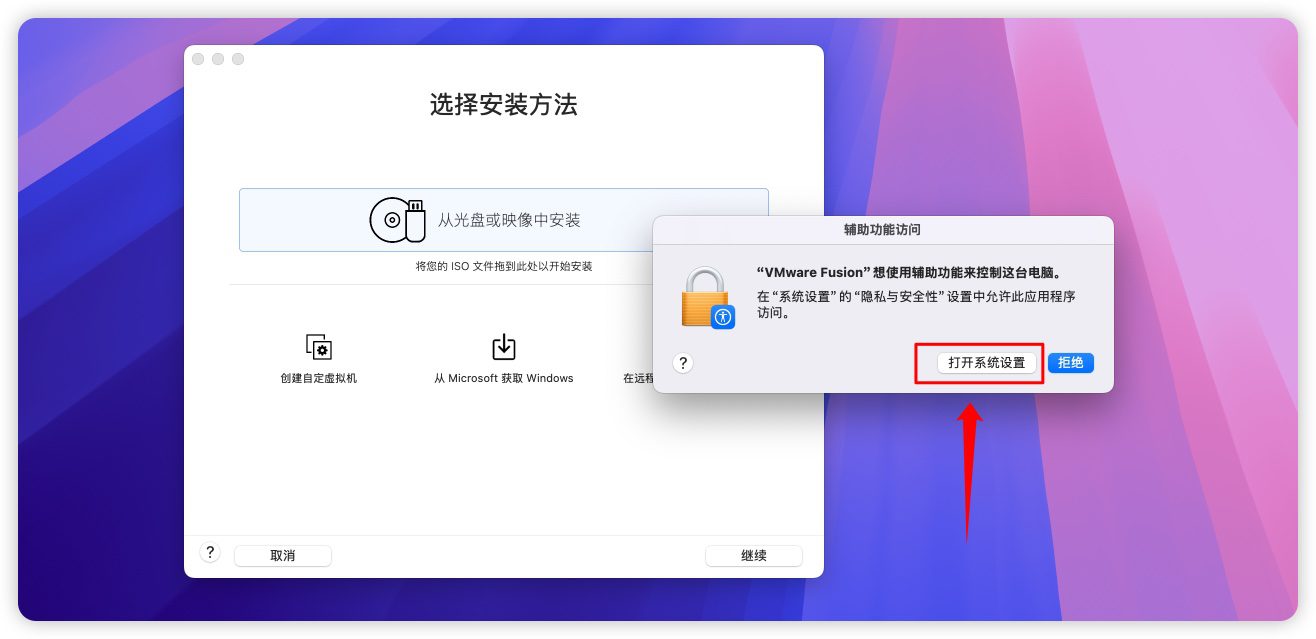Image resolution: width=1316 pixels, height=639 pixels.
Task: Choose the 创建自定虚拟机 label
Action: point(318,378)
